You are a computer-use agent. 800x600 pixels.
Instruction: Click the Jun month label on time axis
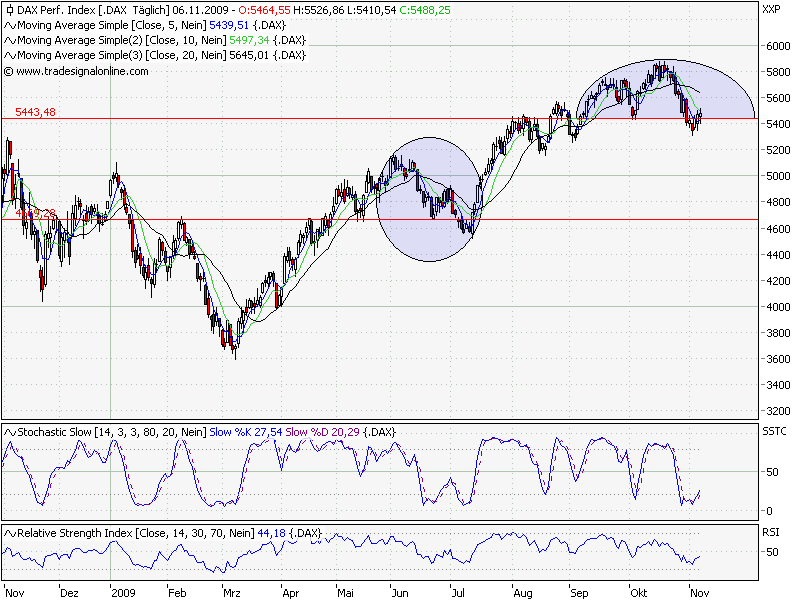click(x=400, y=593)
